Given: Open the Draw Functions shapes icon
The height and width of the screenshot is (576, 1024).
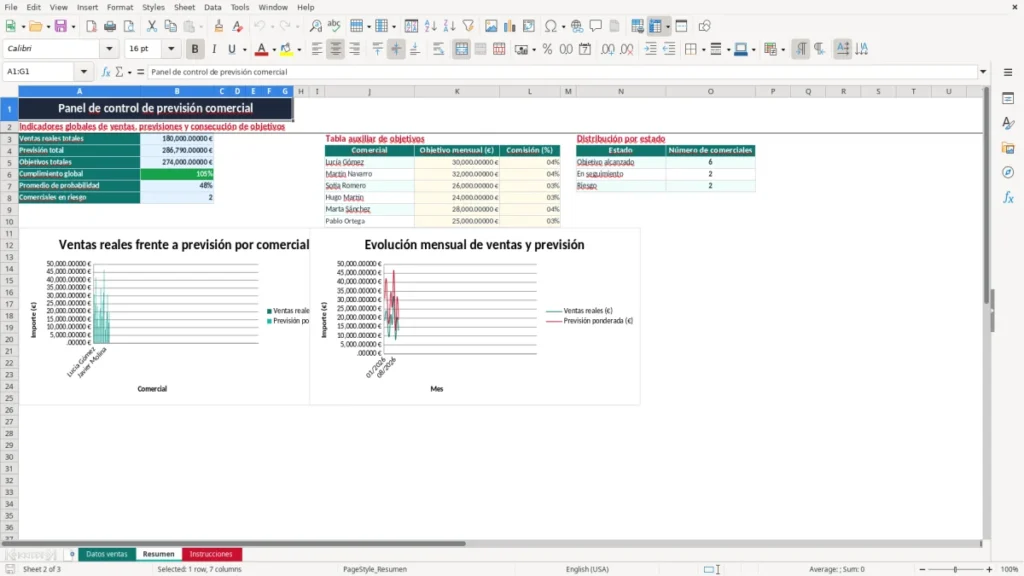Looking at the screenshot, I should coord(704,26).
